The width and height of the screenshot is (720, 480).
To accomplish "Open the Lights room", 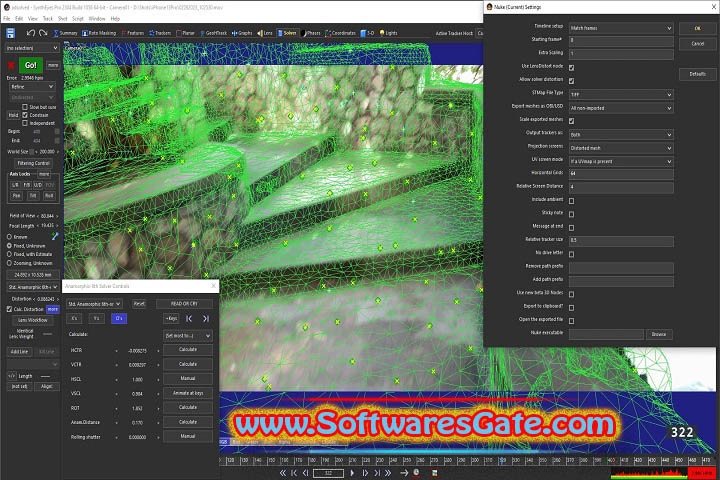I will coord(388,33).
